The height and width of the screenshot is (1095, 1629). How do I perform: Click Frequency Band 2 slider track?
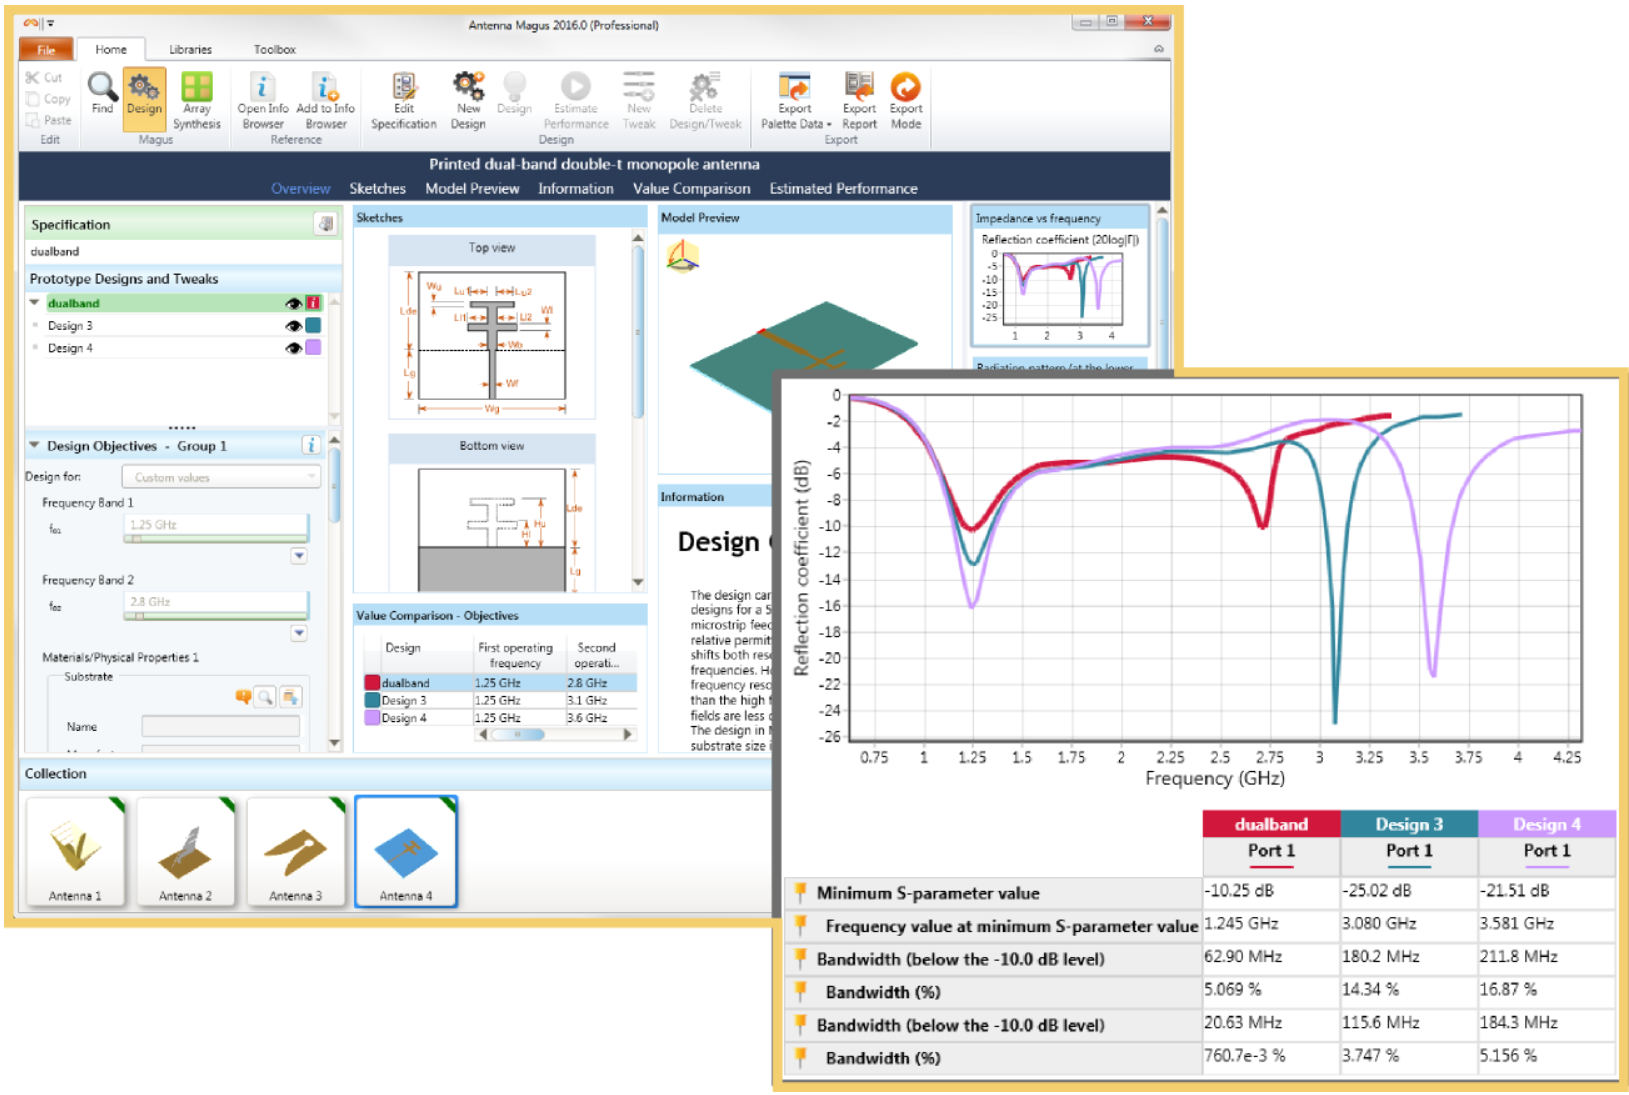pos(216,616)
